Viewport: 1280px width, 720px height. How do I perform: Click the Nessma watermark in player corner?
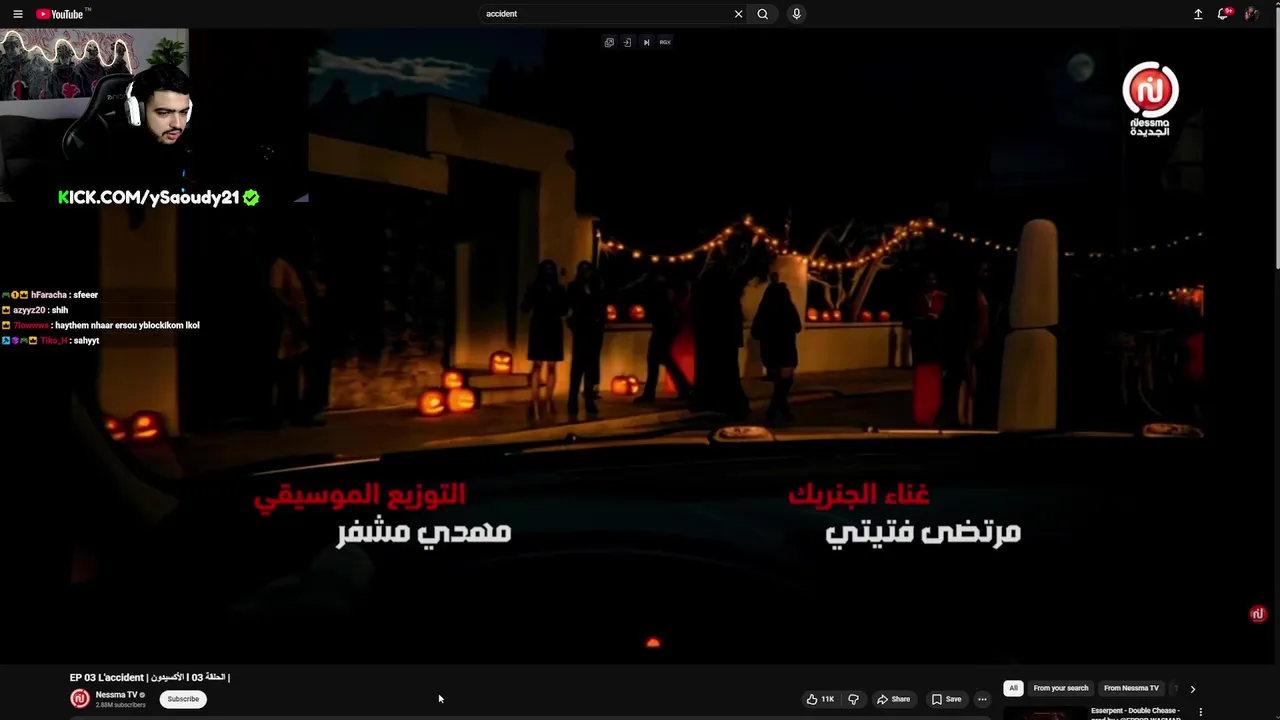1150,99
